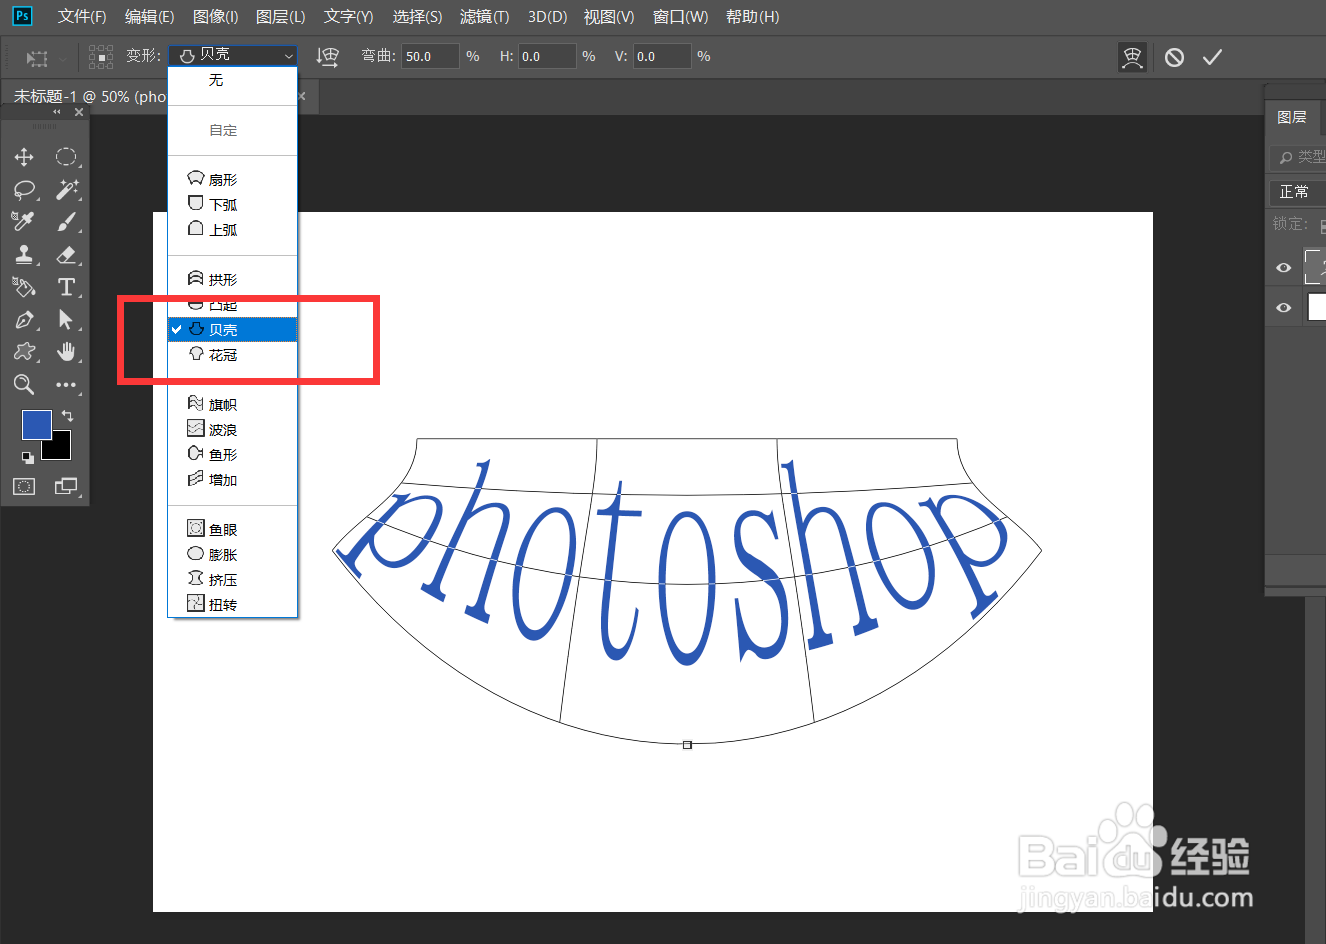
Task: Open the Edit Toolbar three-dots menu
Action: 66,385
